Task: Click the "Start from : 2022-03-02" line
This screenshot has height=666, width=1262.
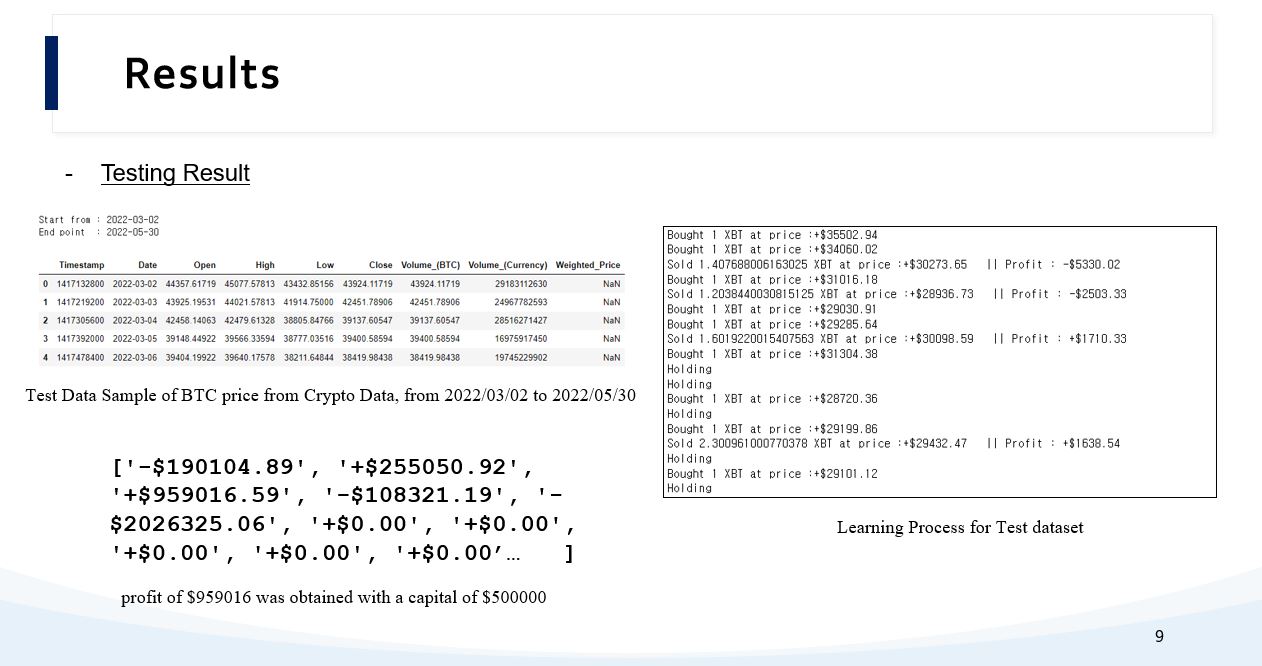Action: tap(99, 220)
